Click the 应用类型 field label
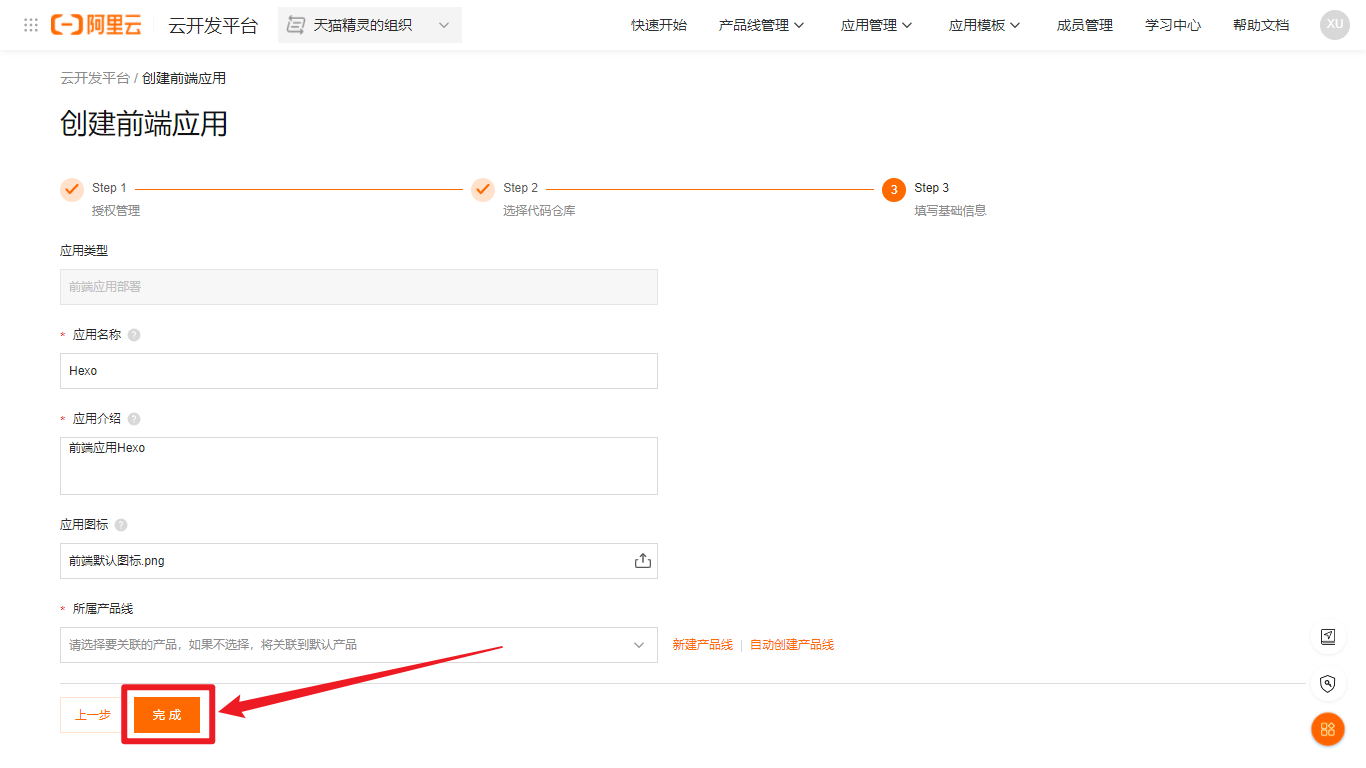Screen dimensions: 1366x768 tap(84, 251)
